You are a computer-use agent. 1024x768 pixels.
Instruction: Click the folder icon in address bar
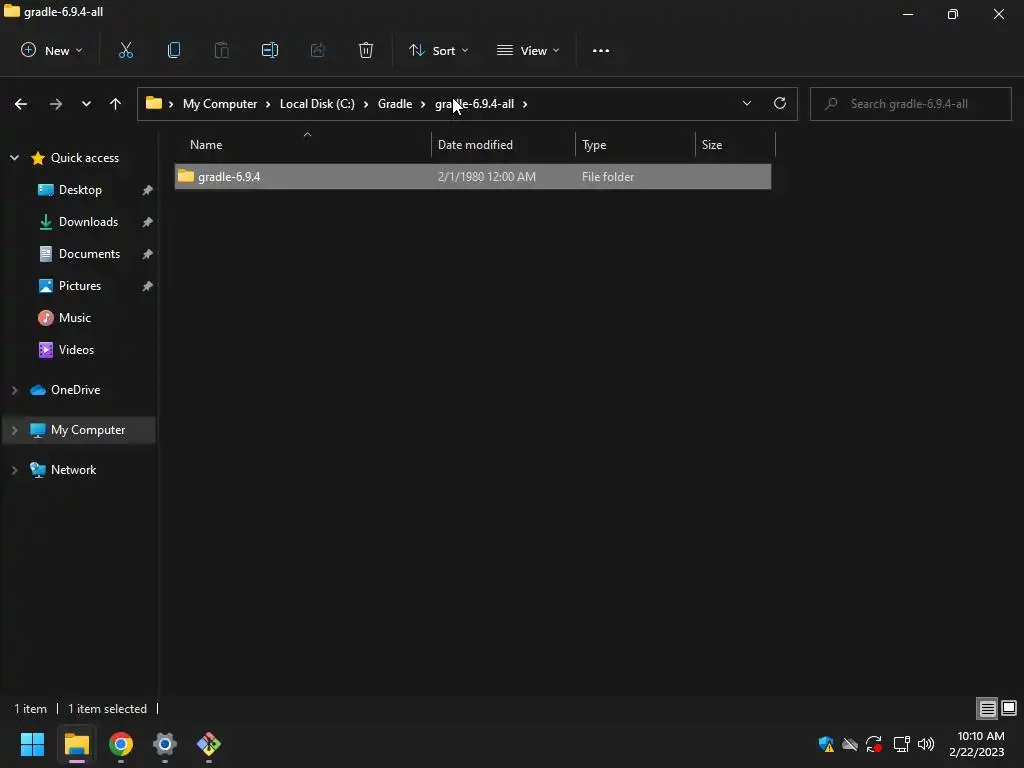point(153,103)
